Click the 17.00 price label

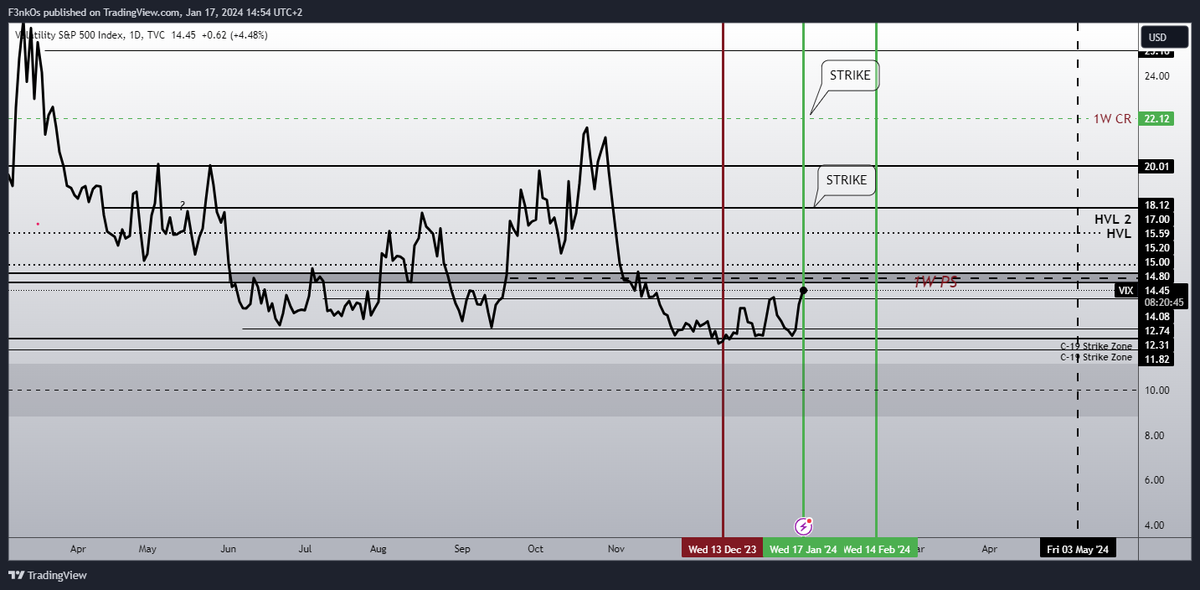(1158, 219)
